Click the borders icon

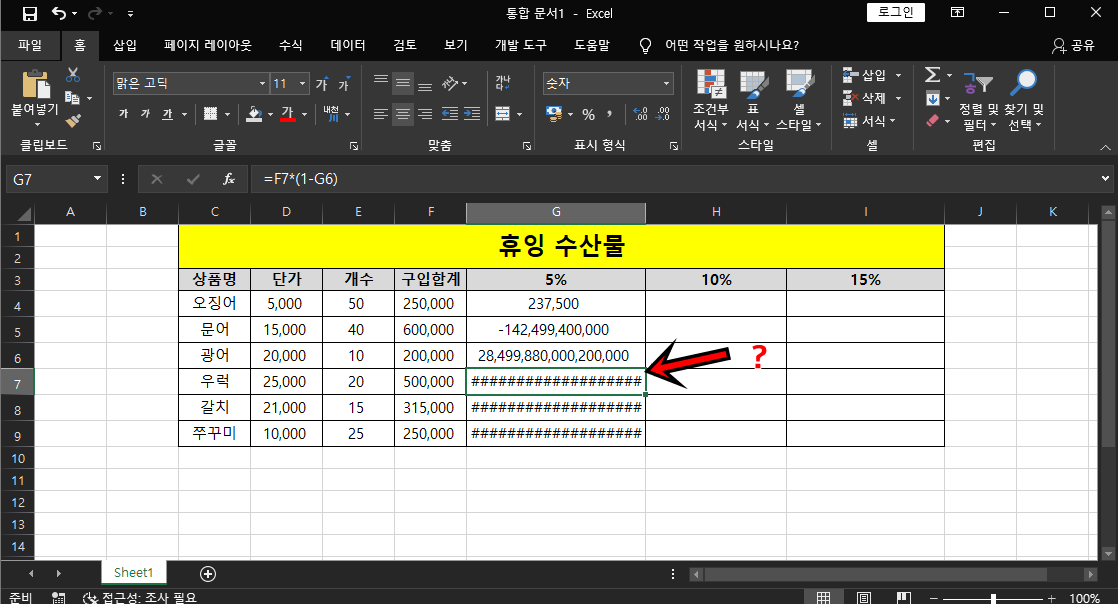point(210,114)
